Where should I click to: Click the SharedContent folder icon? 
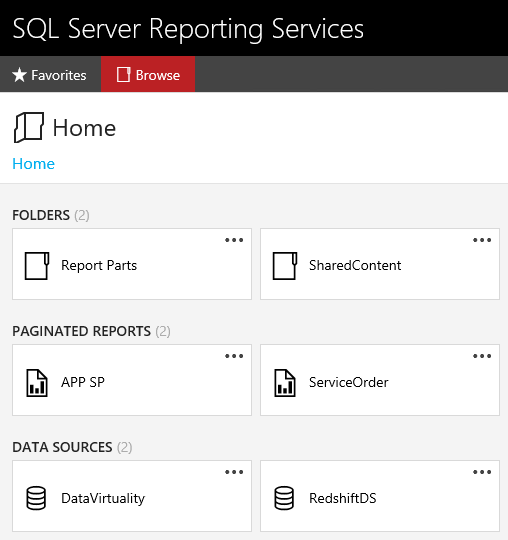(285, 266)
